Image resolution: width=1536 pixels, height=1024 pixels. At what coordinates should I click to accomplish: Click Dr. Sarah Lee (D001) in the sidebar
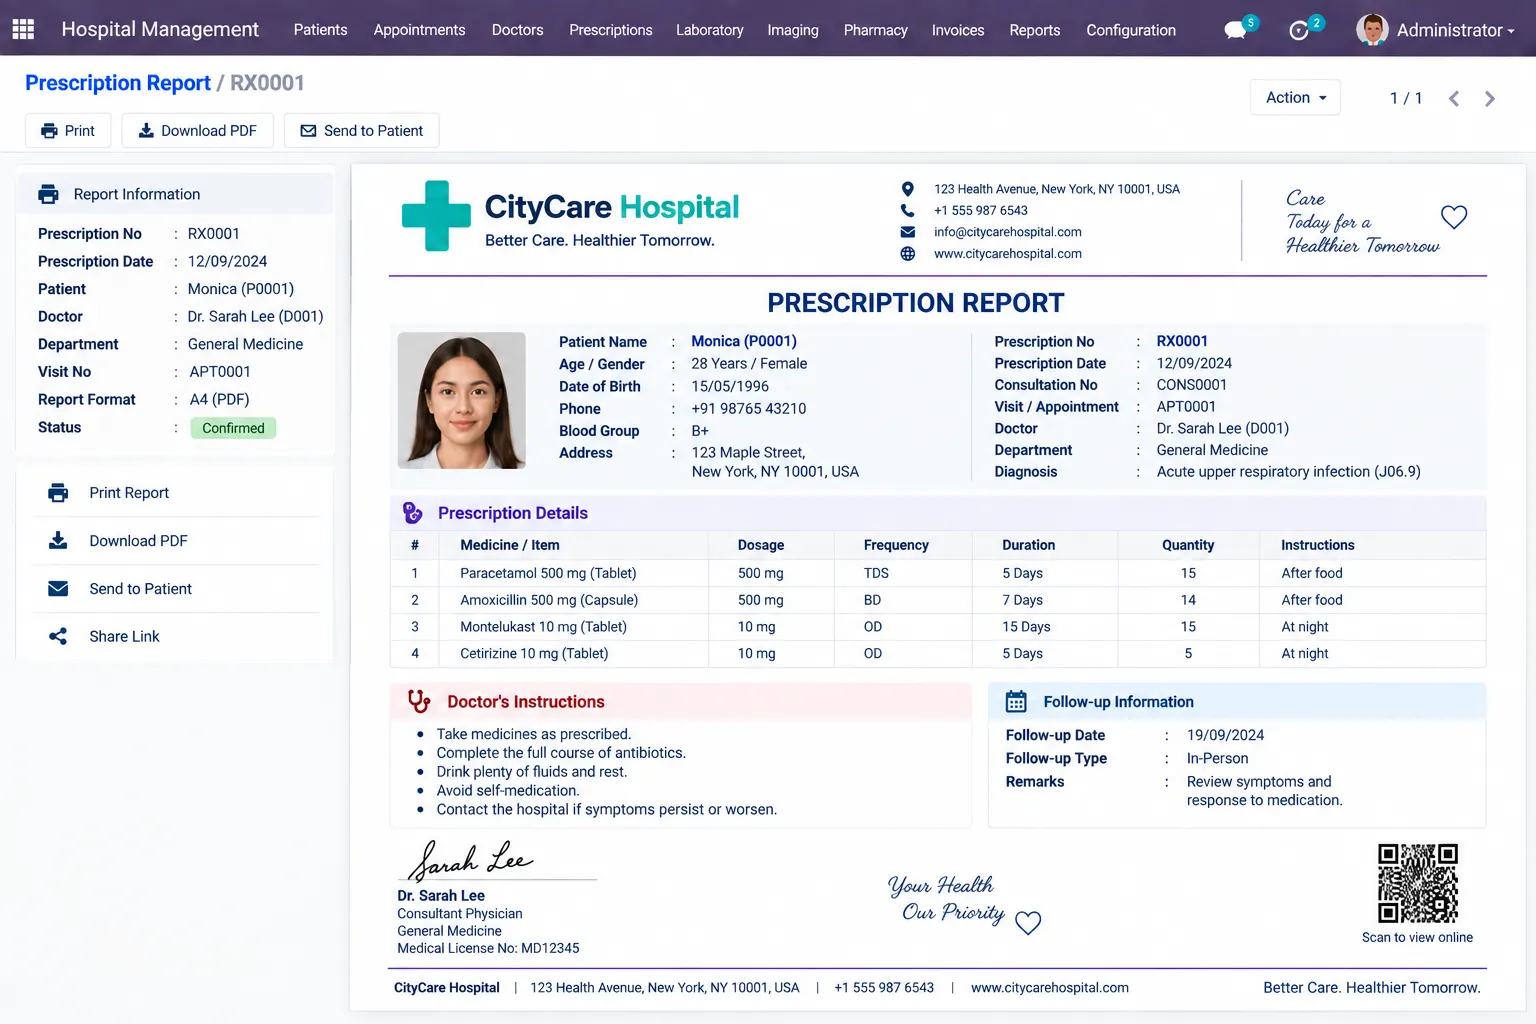click(255, 316)
